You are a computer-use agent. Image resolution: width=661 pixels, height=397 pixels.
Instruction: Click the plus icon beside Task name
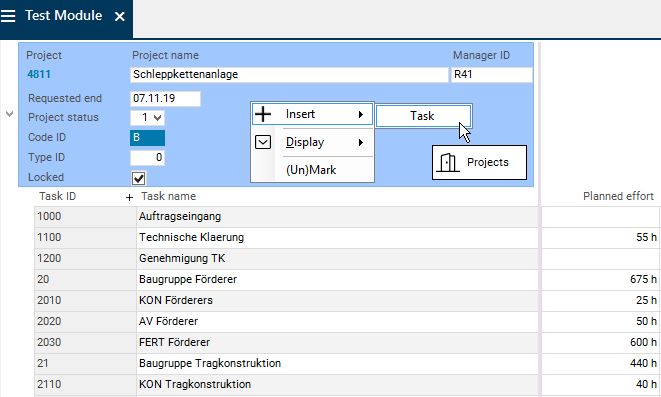pos(129,197)
